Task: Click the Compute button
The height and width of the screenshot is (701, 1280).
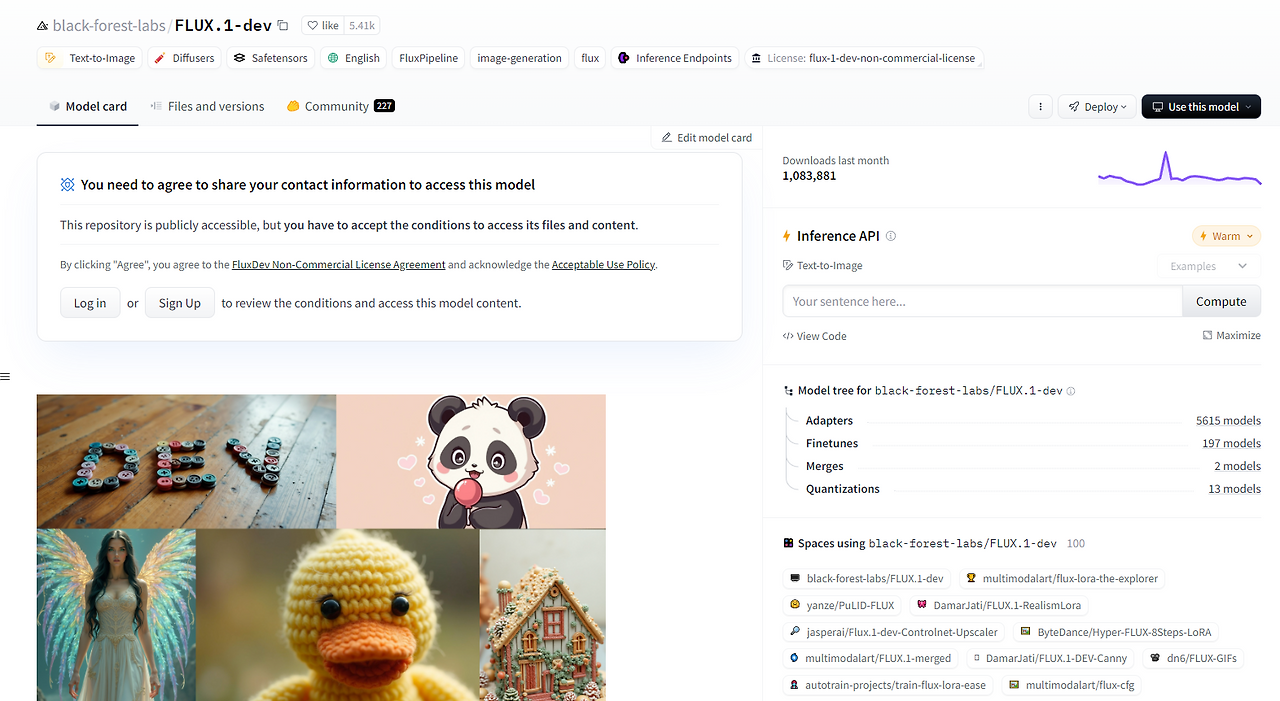Action: point(1221,301)
